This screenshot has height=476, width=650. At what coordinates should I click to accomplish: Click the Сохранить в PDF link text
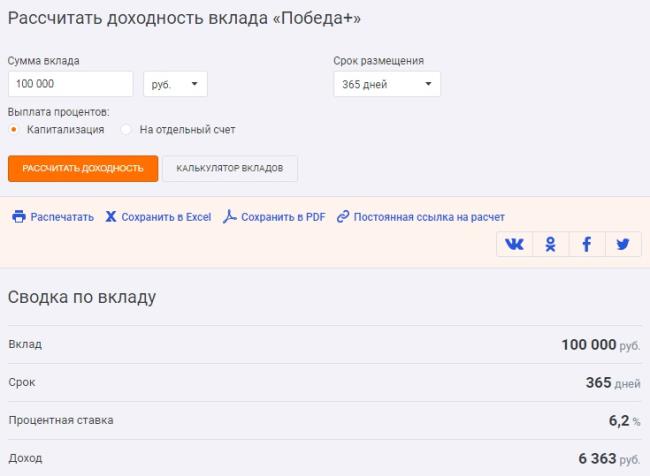(283, 216)
